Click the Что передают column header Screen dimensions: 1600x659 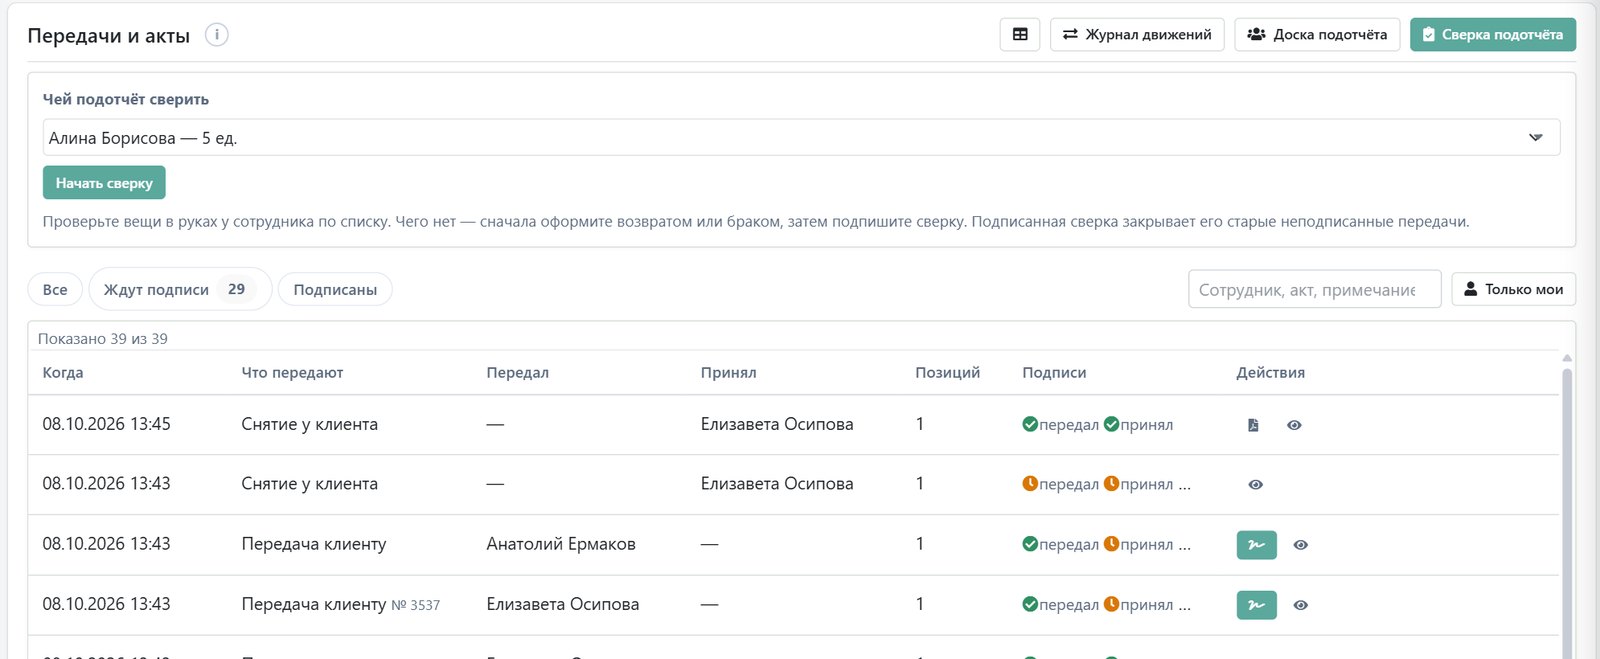point(292,373)
